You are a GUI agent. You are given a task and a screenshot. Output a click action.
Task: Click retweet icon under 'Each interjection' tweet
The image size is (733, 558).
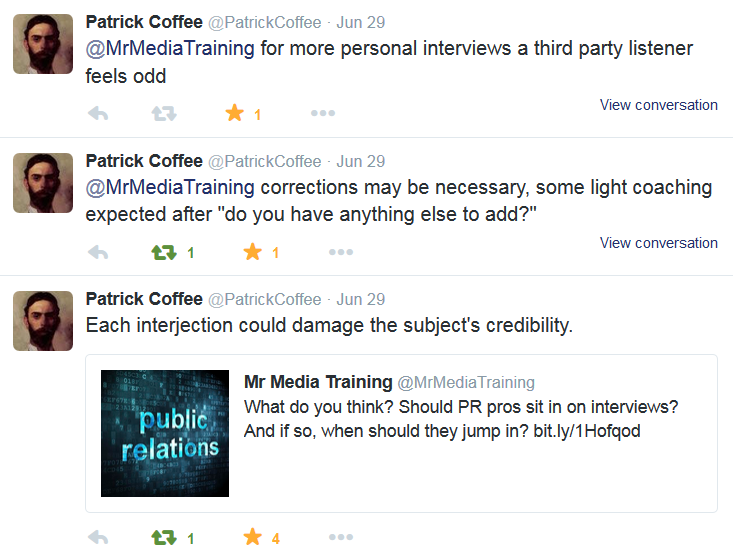click(164, 537)
